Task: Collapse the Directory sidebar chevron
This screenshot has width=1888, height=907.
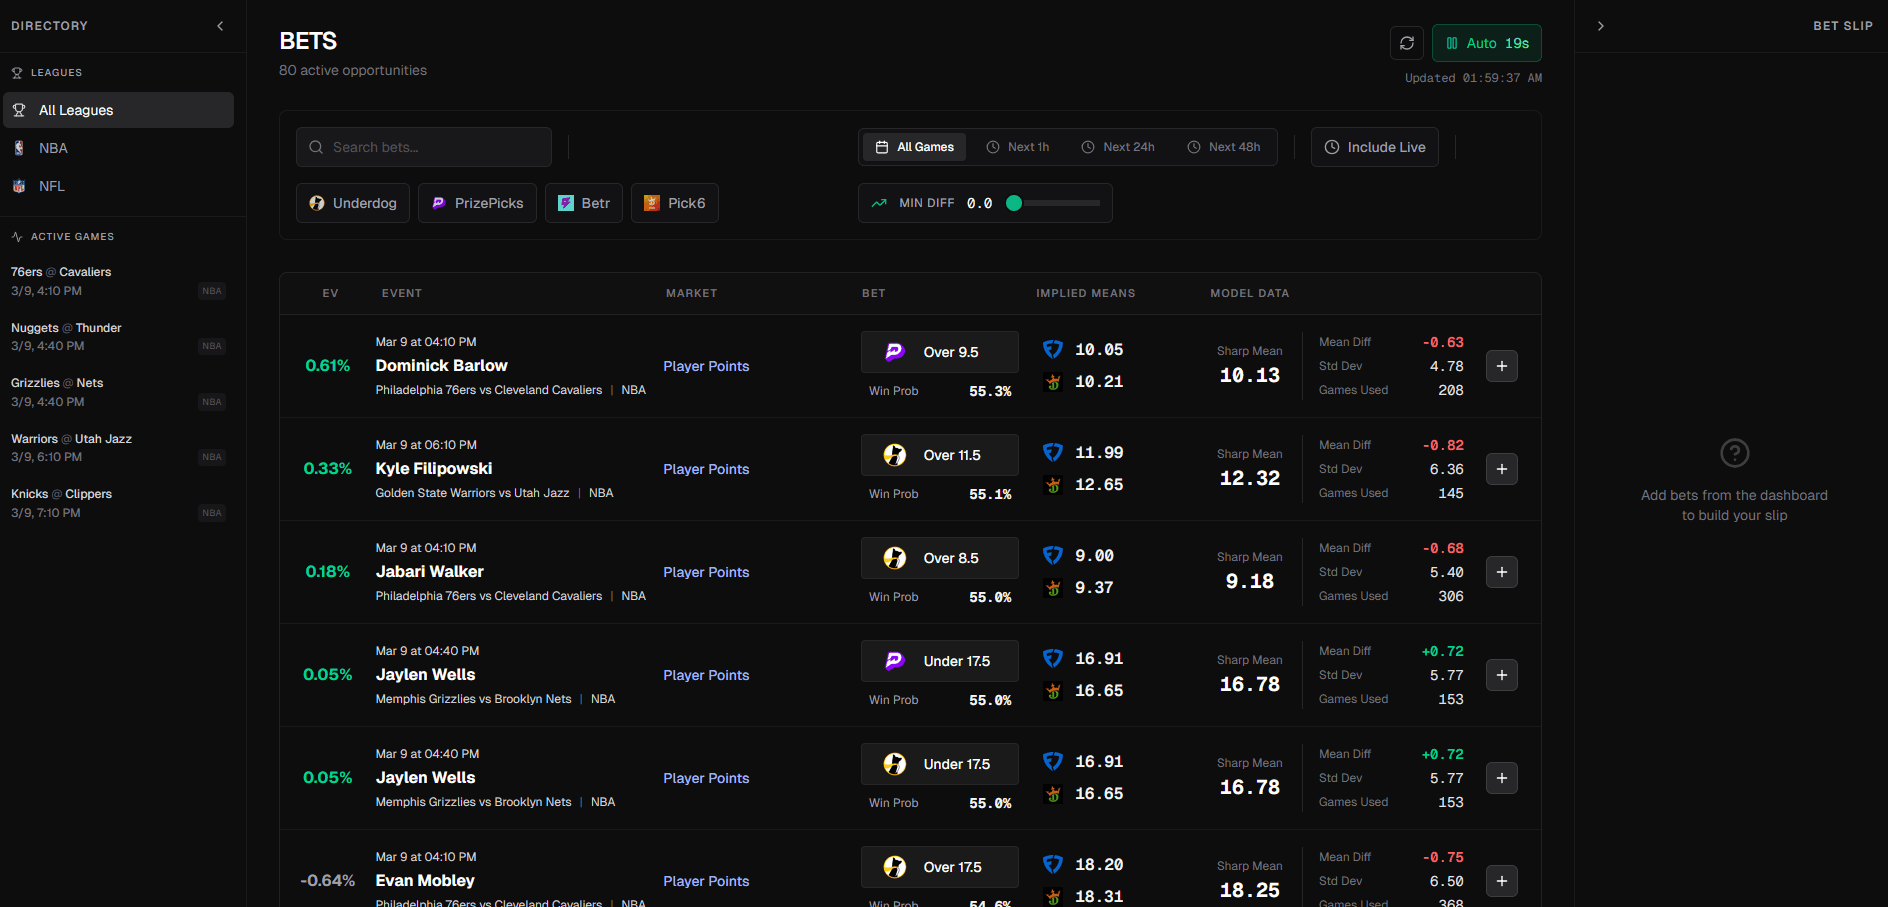Action: (x=220, y=26)
